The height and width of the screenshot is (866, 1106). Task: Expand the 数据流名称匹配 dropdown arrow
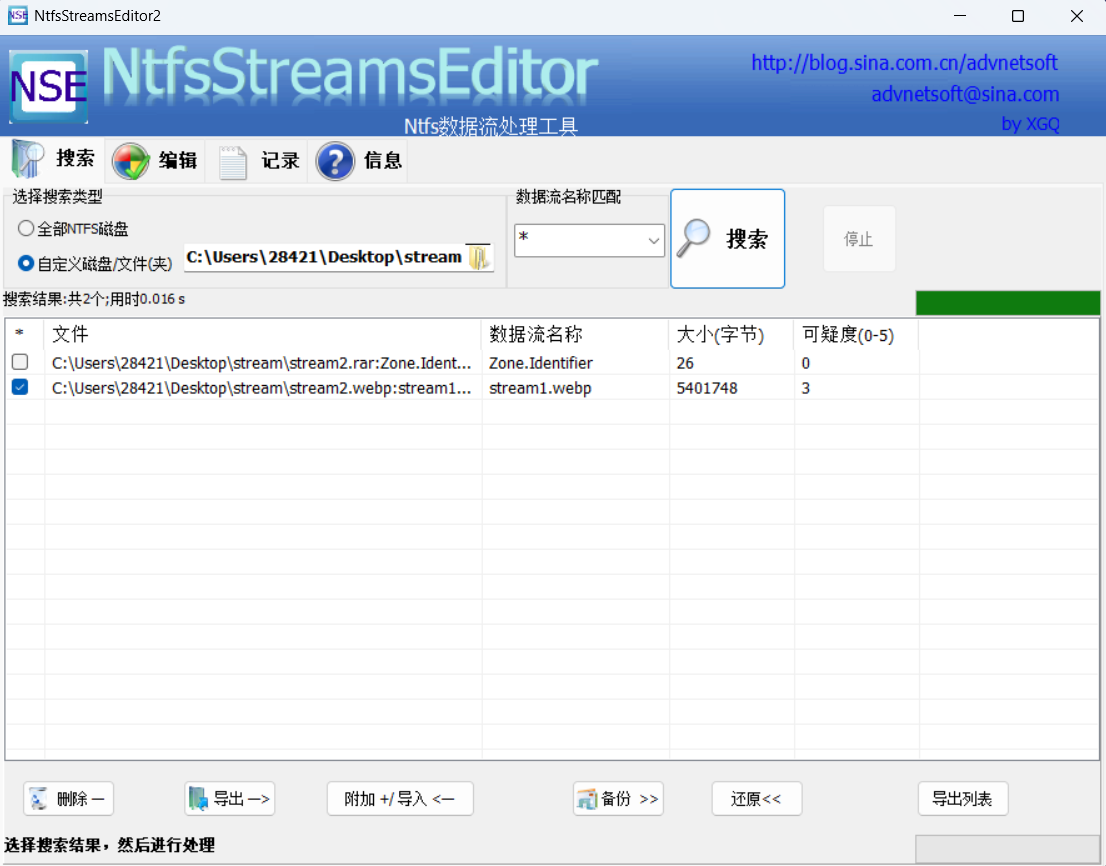(x=654, y=240)
